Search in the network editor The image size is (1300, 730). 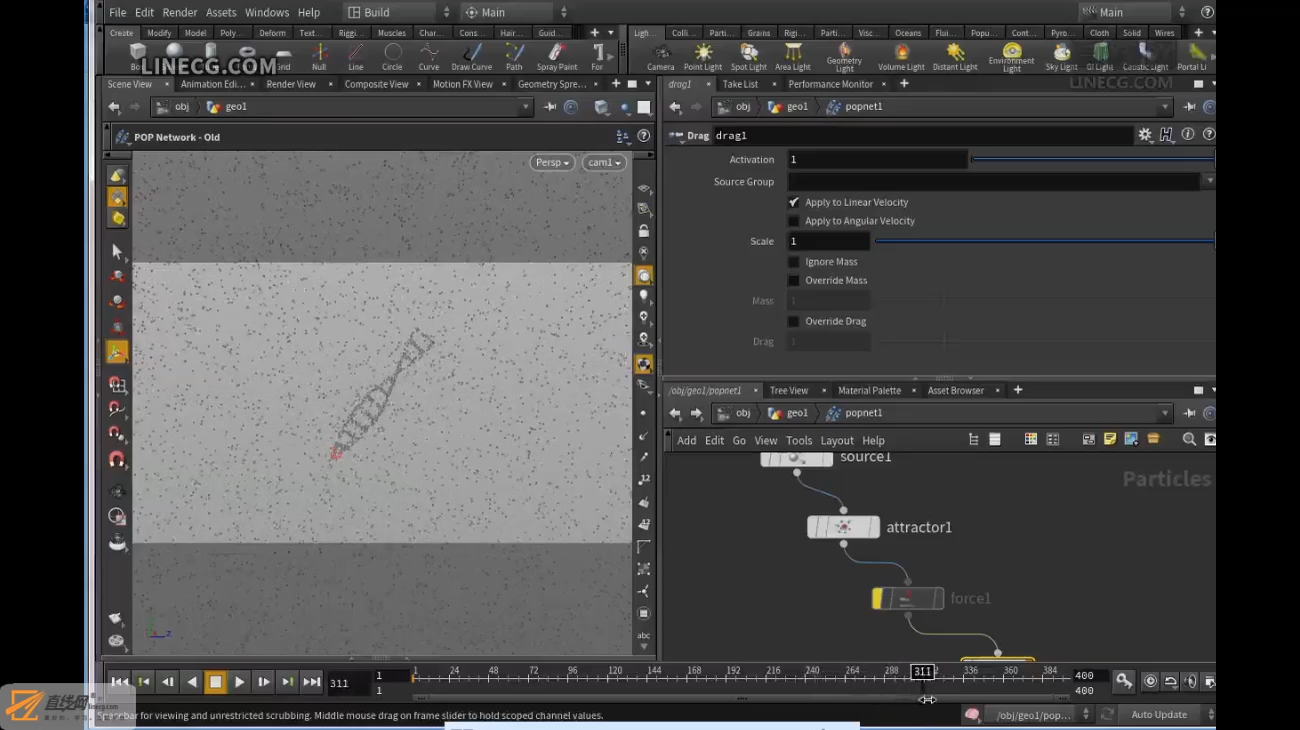click(1189, 439)
